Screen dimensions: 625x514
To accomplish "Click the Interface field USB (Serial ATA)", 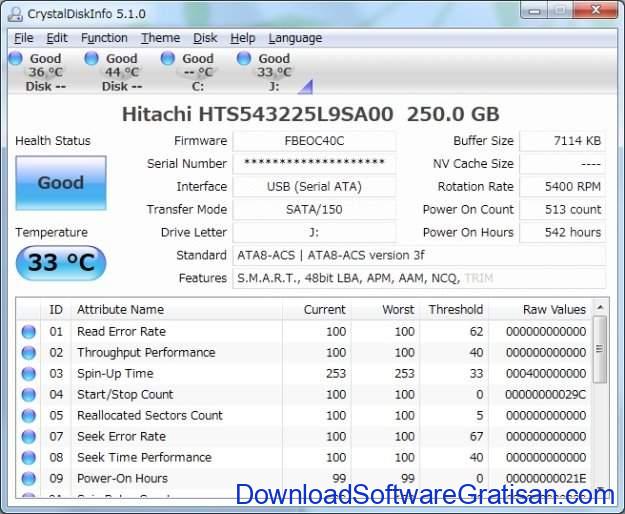I will click(x=314, y=186).
